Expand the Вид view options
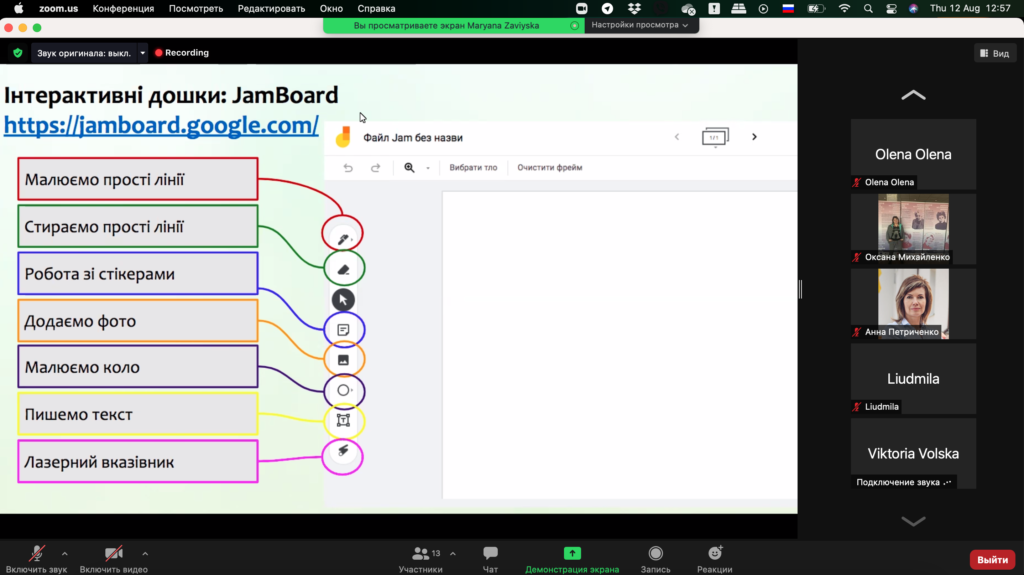This screenshot has width=1024, height=575. pyautogui.click(x=994, y=53)
